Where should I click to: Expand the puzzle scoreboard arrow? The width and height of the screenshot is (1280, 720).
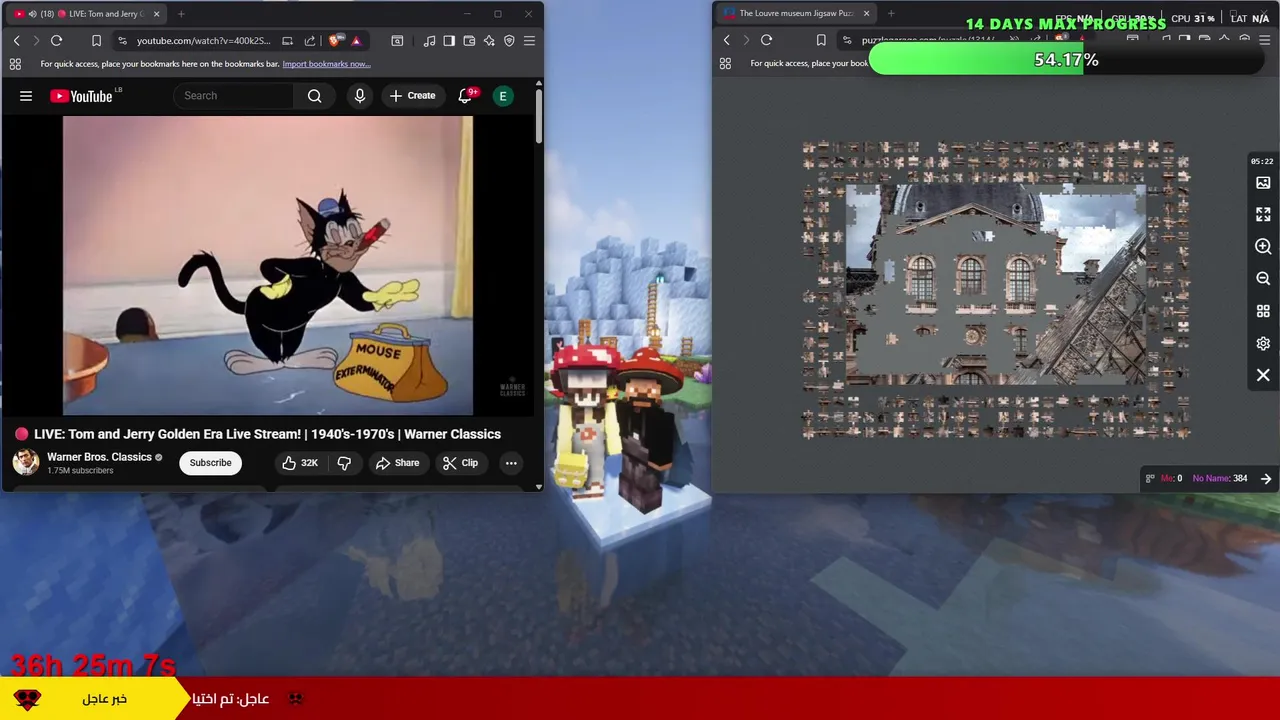click(1266, 479)
